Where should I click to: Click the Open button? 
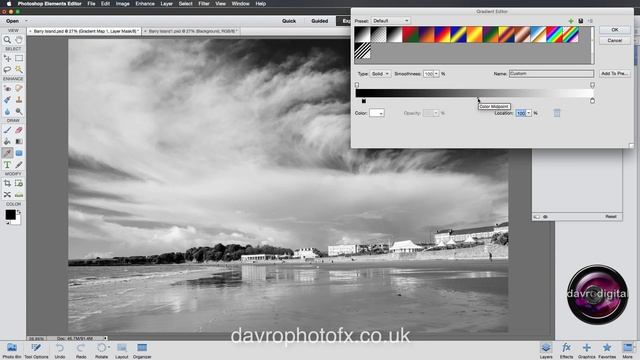pyautogui.click(x=12, y=21)
